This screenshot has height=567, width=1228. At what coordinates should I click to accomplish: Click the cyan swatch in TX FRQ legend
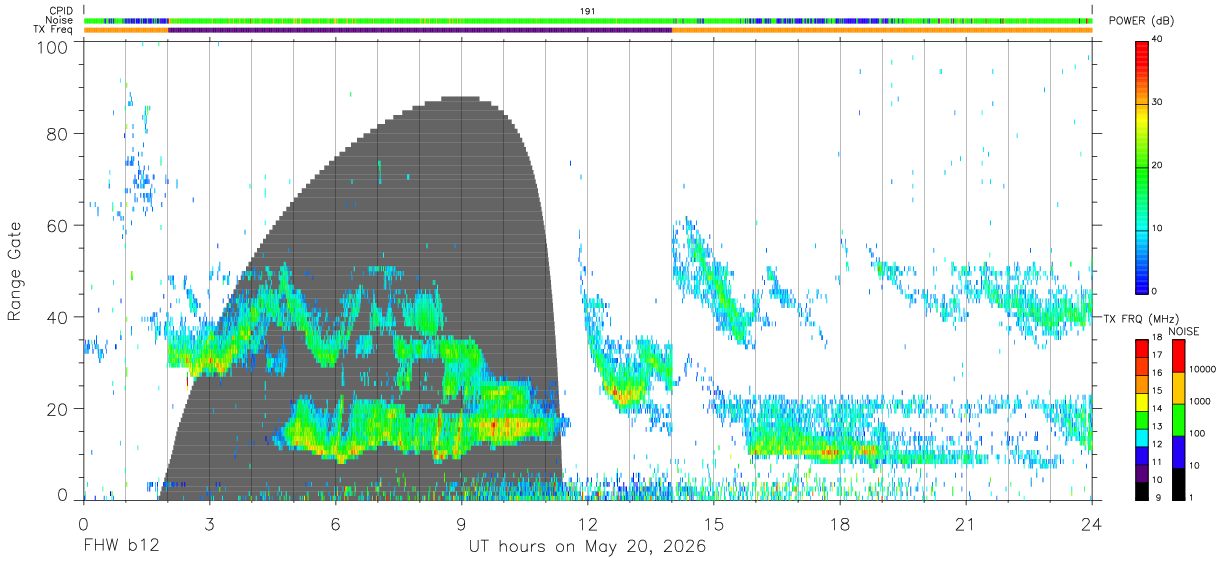click(x=1143, y=438)
